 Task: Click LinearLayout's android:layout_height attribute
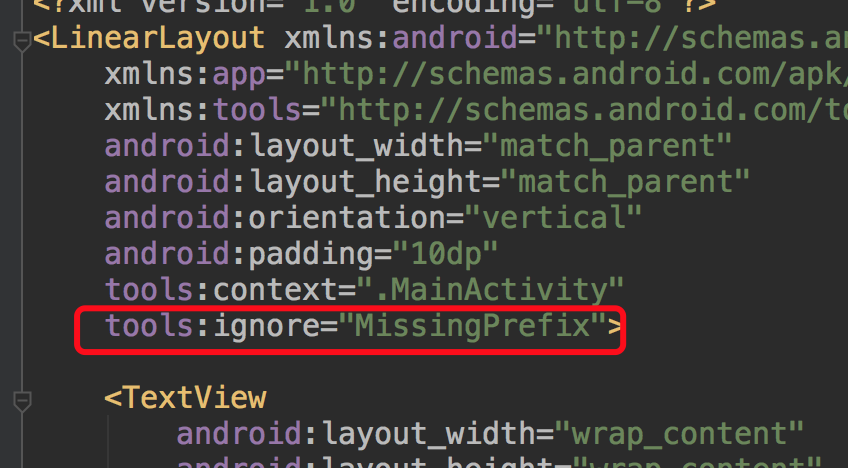[293, 182]
